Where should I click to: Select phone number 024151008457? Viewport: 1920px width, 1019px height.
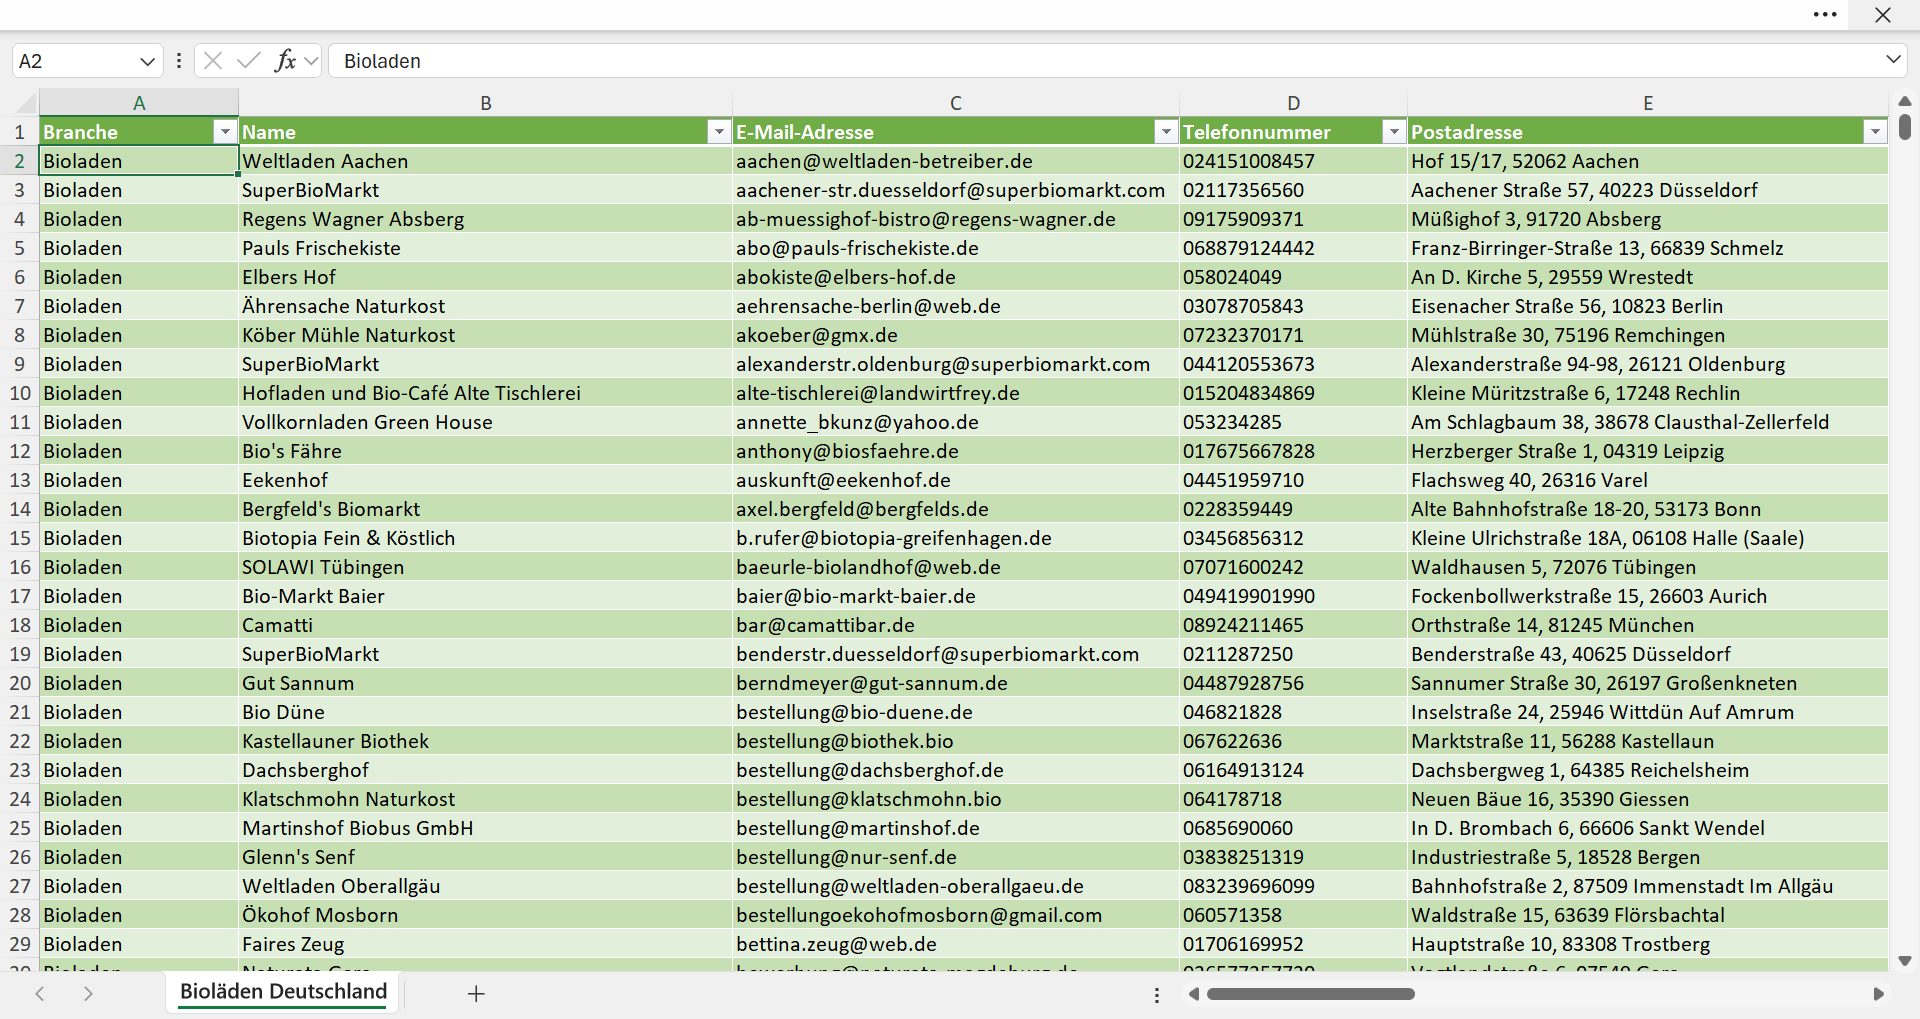(x=1294, y=161)
